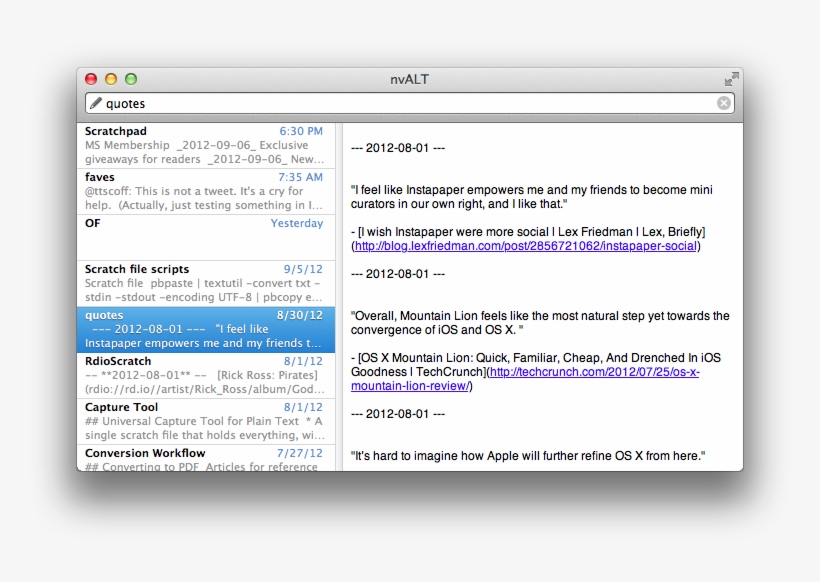Image resolution: width=820 pixels, height=582 pixels.
Task: Select the highlighted quotes note
Action: 204,329
